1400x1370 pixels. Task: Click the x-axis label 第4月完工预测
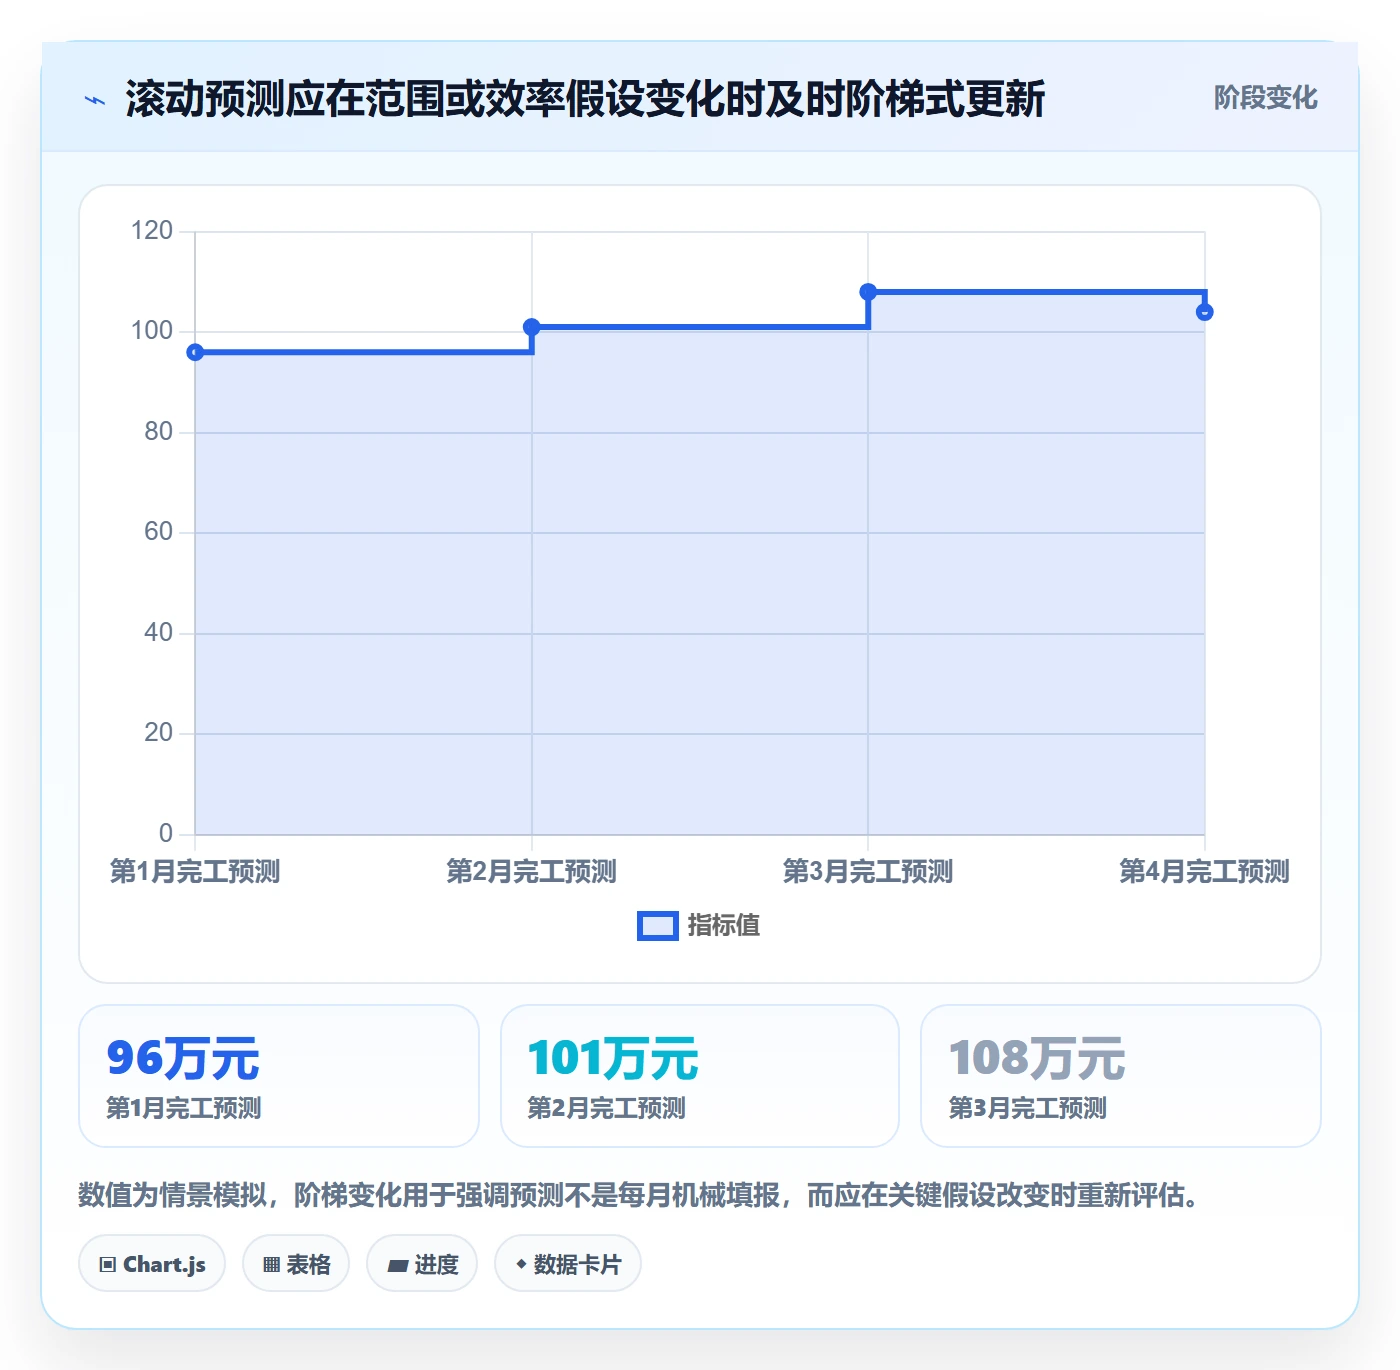point(1205,872)
